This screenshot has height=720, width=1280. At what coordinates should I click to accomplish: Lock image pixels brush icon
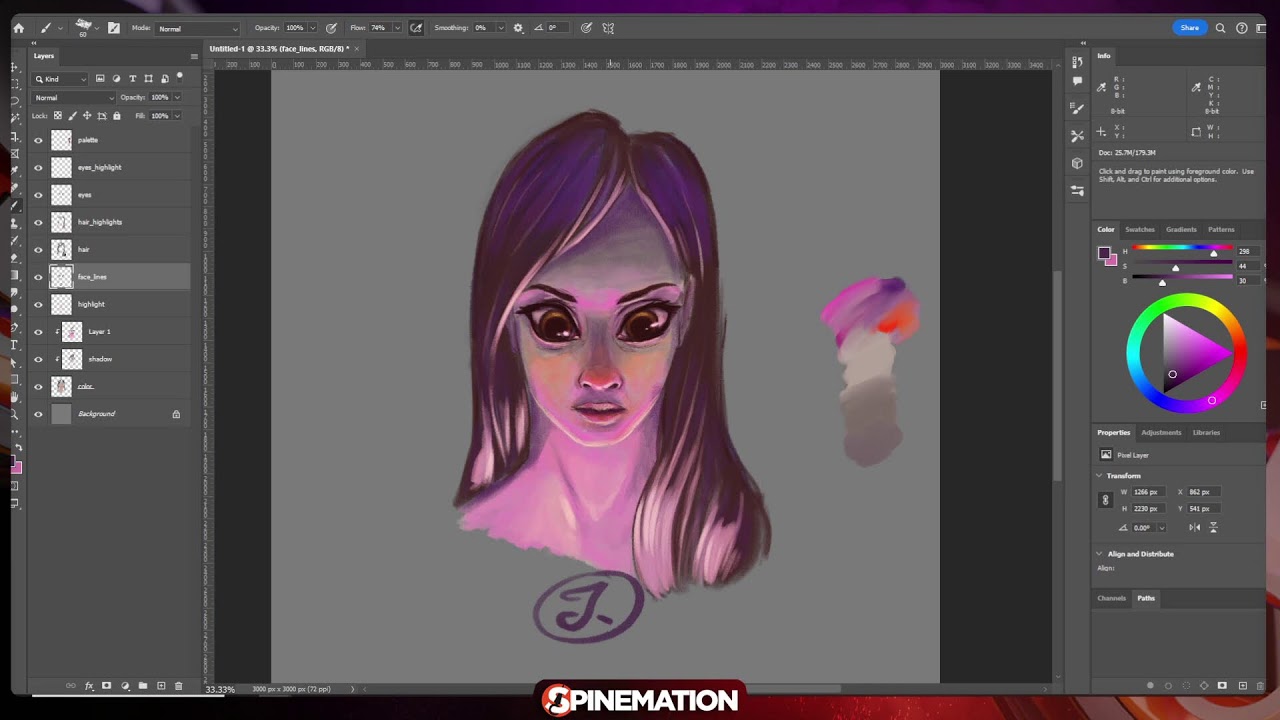point(72,116)
